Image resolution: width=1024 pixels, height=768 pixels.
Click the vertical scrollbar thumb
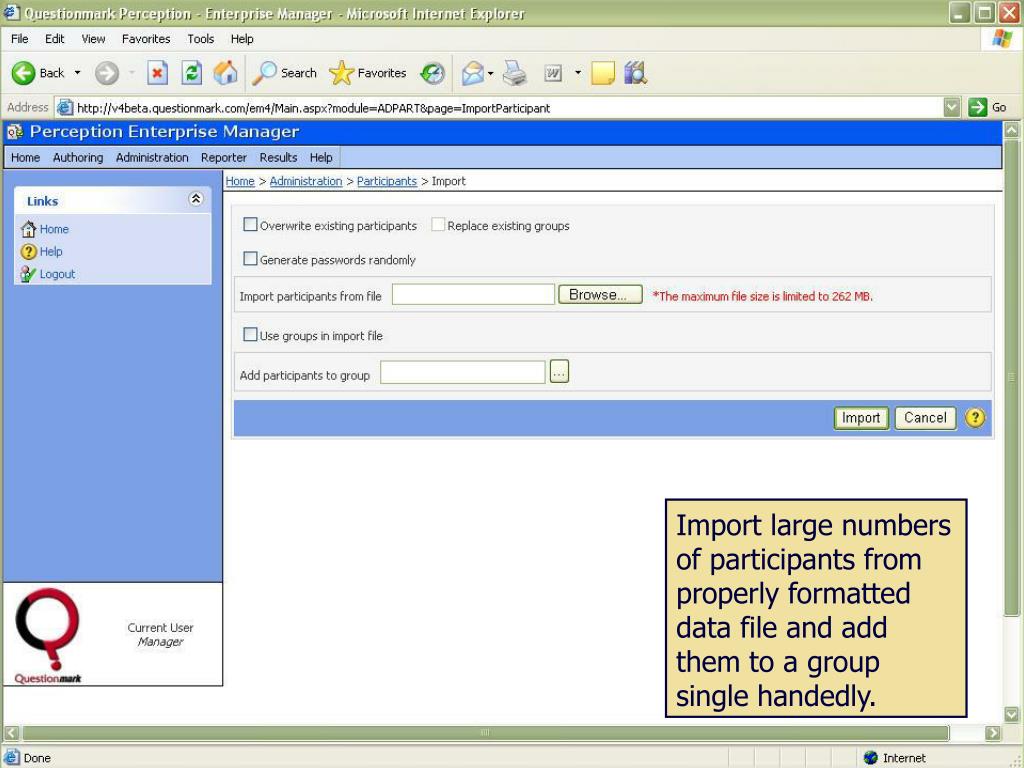click(1011, 377)
